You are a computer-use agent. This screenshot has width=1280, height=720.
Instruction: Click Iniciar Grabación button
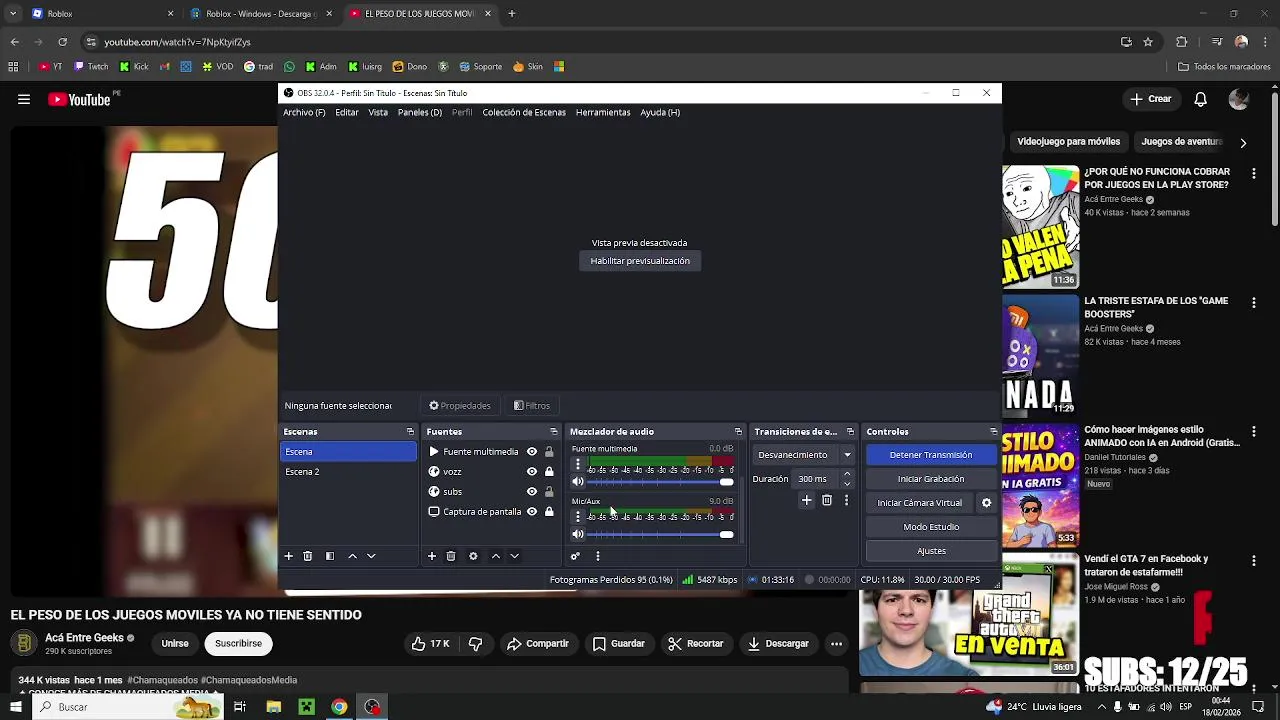pos(931,479)
